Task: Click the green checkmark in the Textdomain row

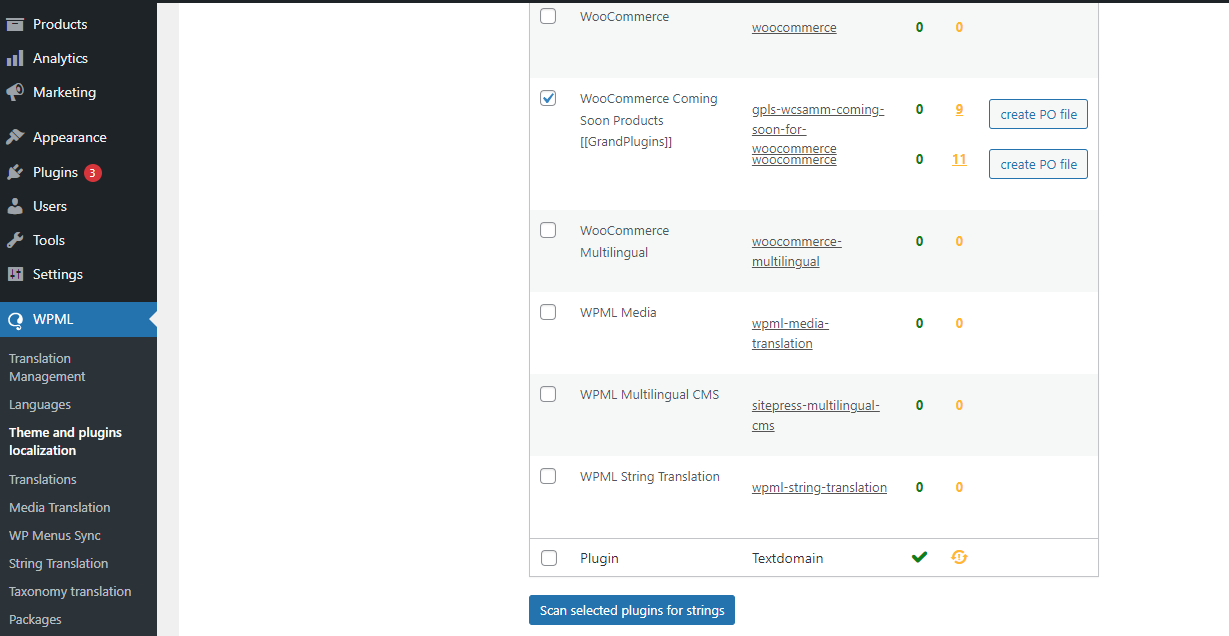Action: click(x=919, y=557)
